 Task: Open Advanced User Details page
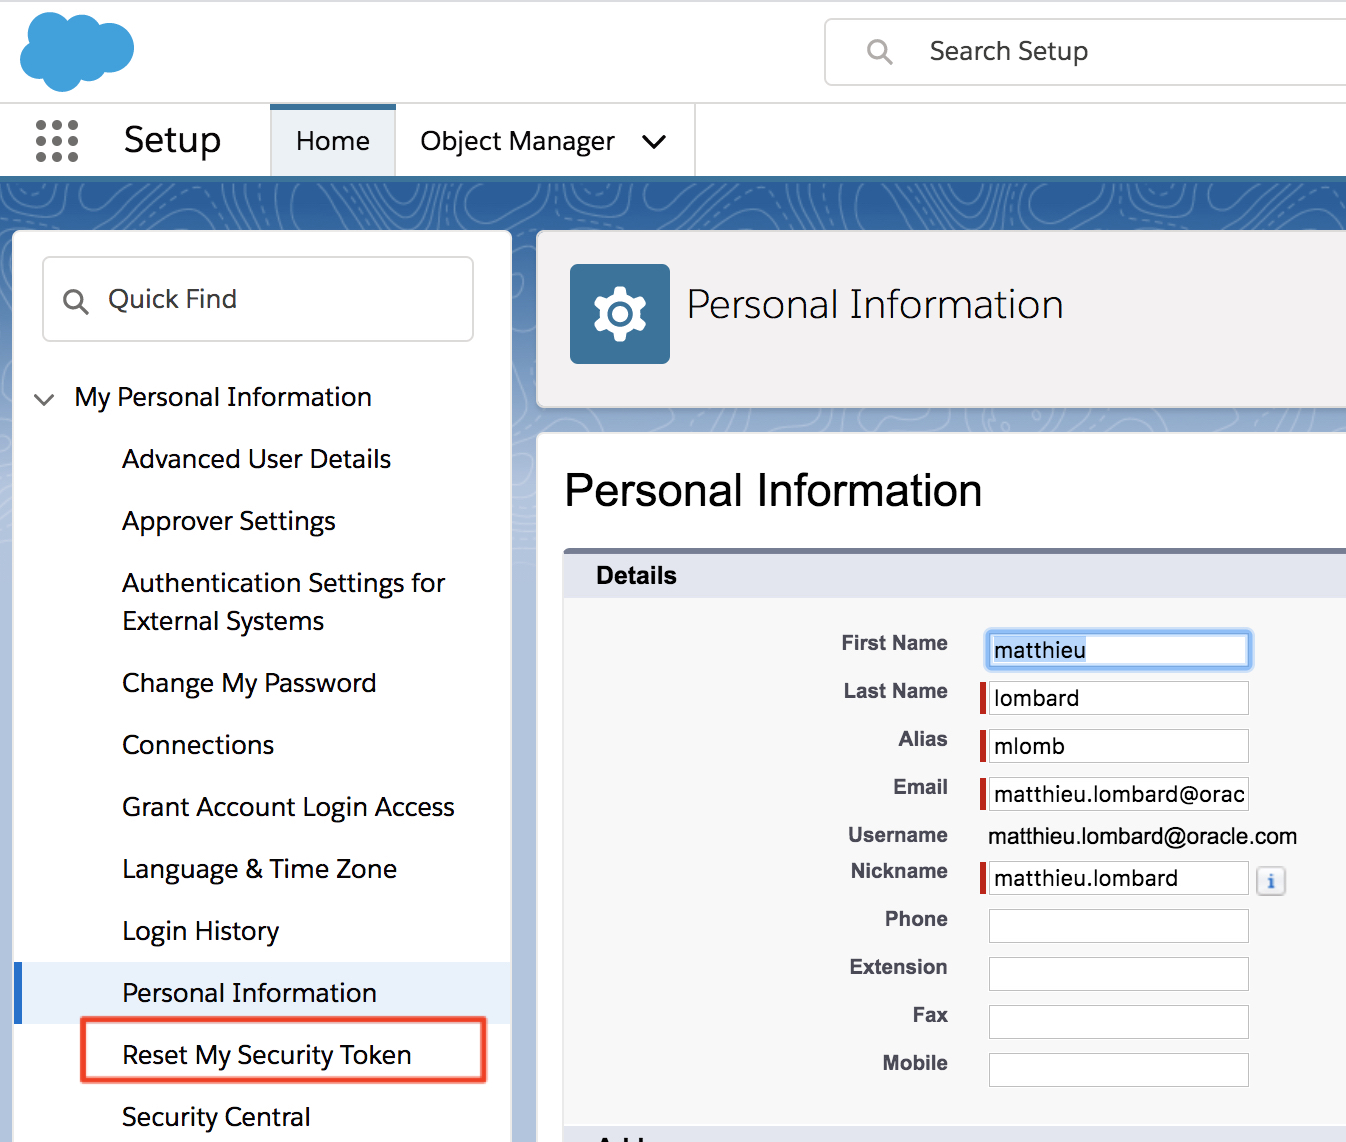point(256,459)
